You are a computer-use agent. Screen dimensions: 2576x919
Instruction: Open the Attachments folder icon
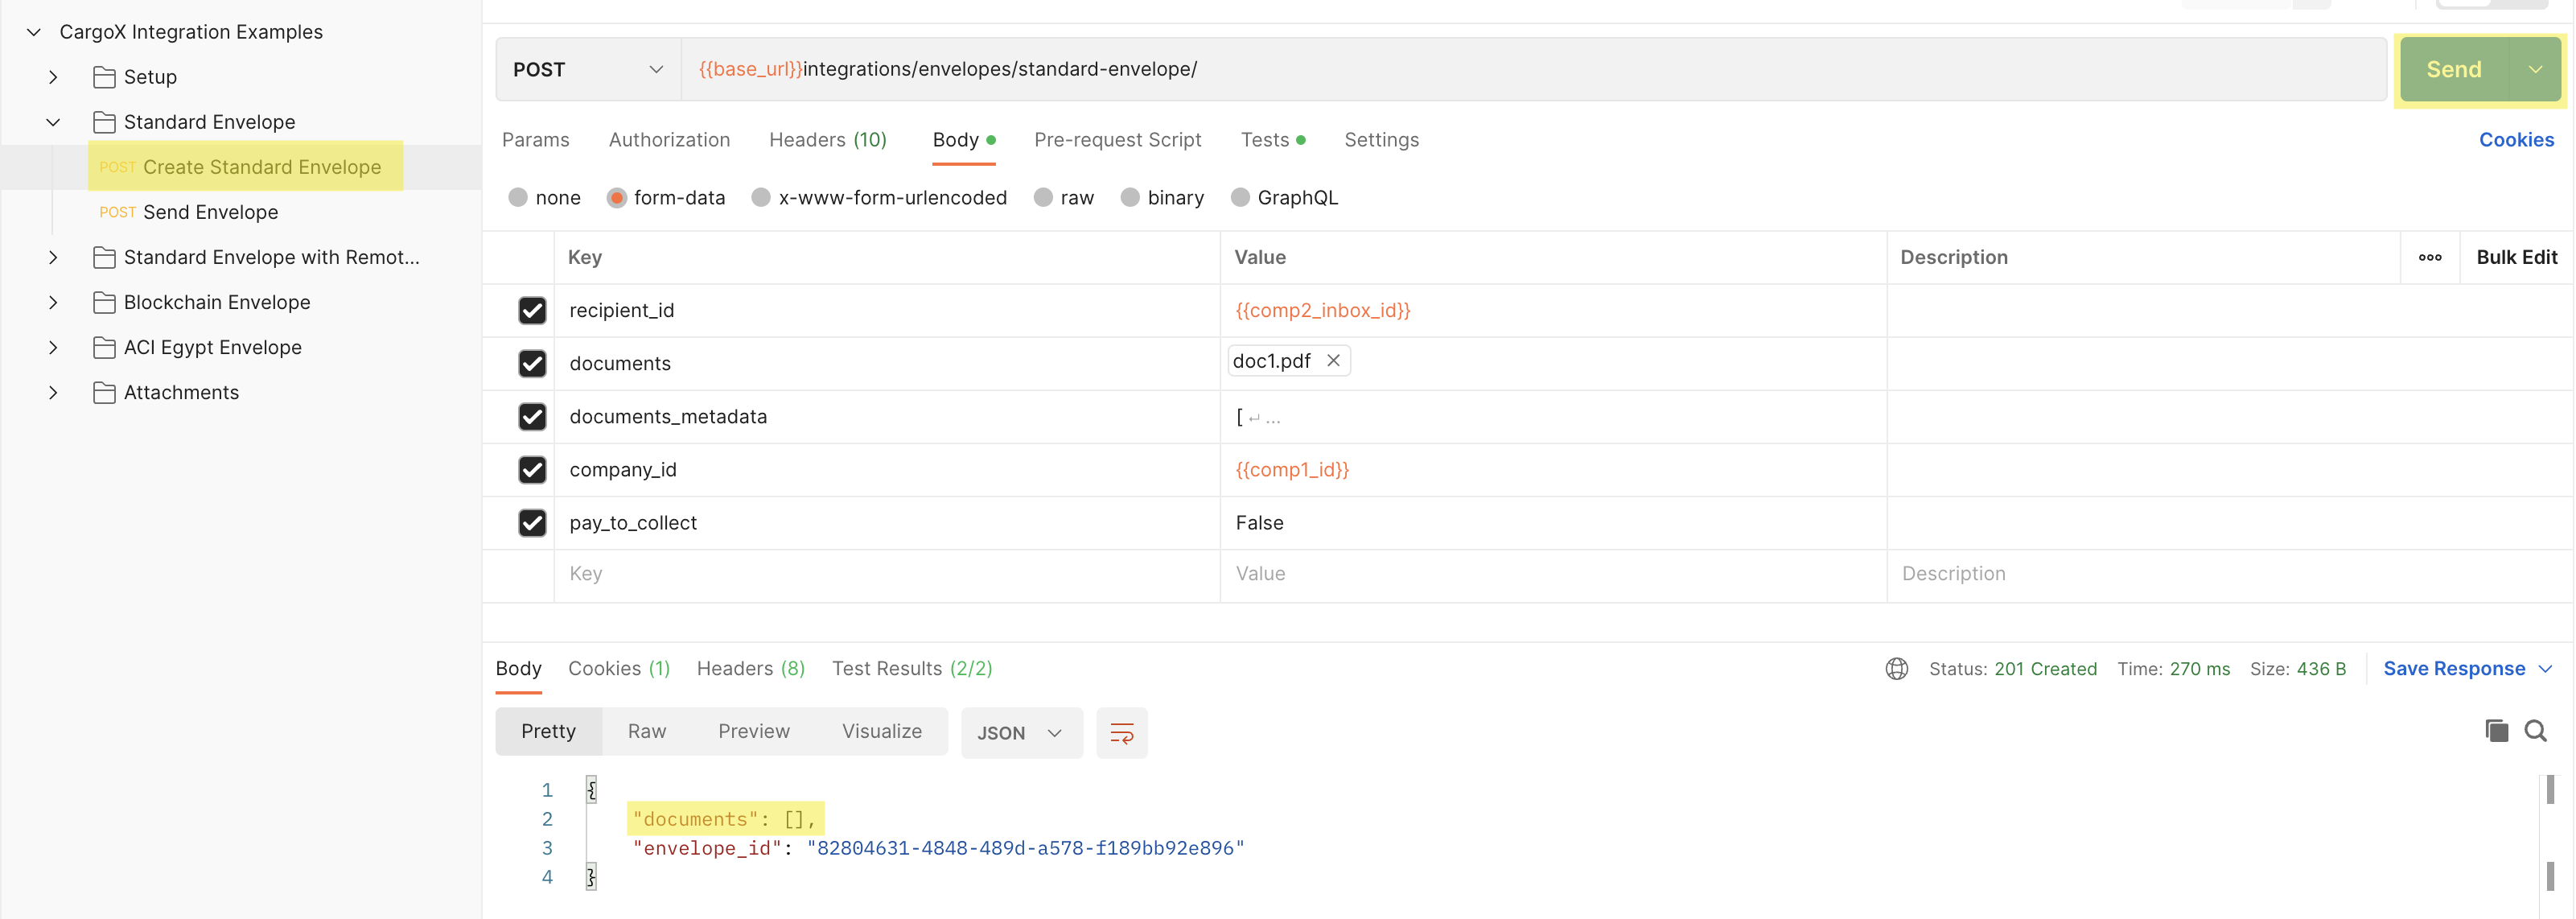[104, 393]
